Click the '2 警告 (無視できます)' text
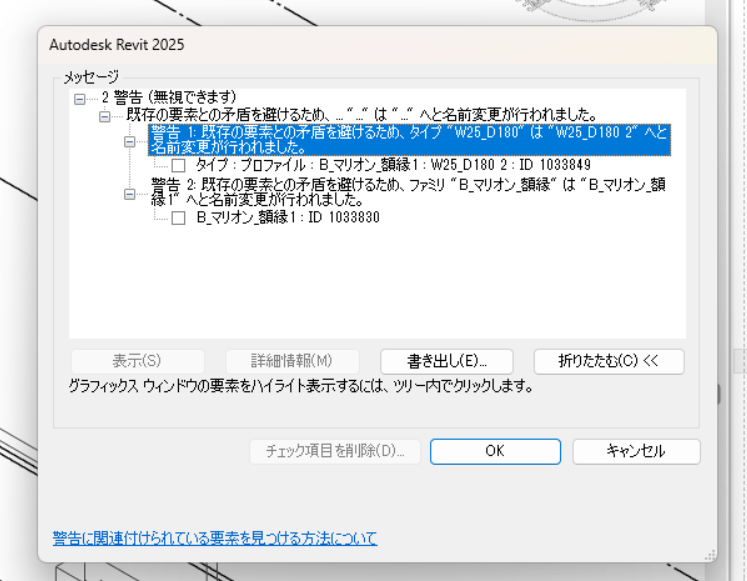747x581 pixels. pyautogui.click(x=169, y=98)
